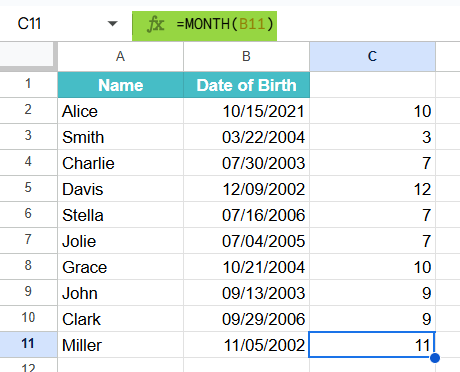
Task: Select column A header
Action: 120,56
